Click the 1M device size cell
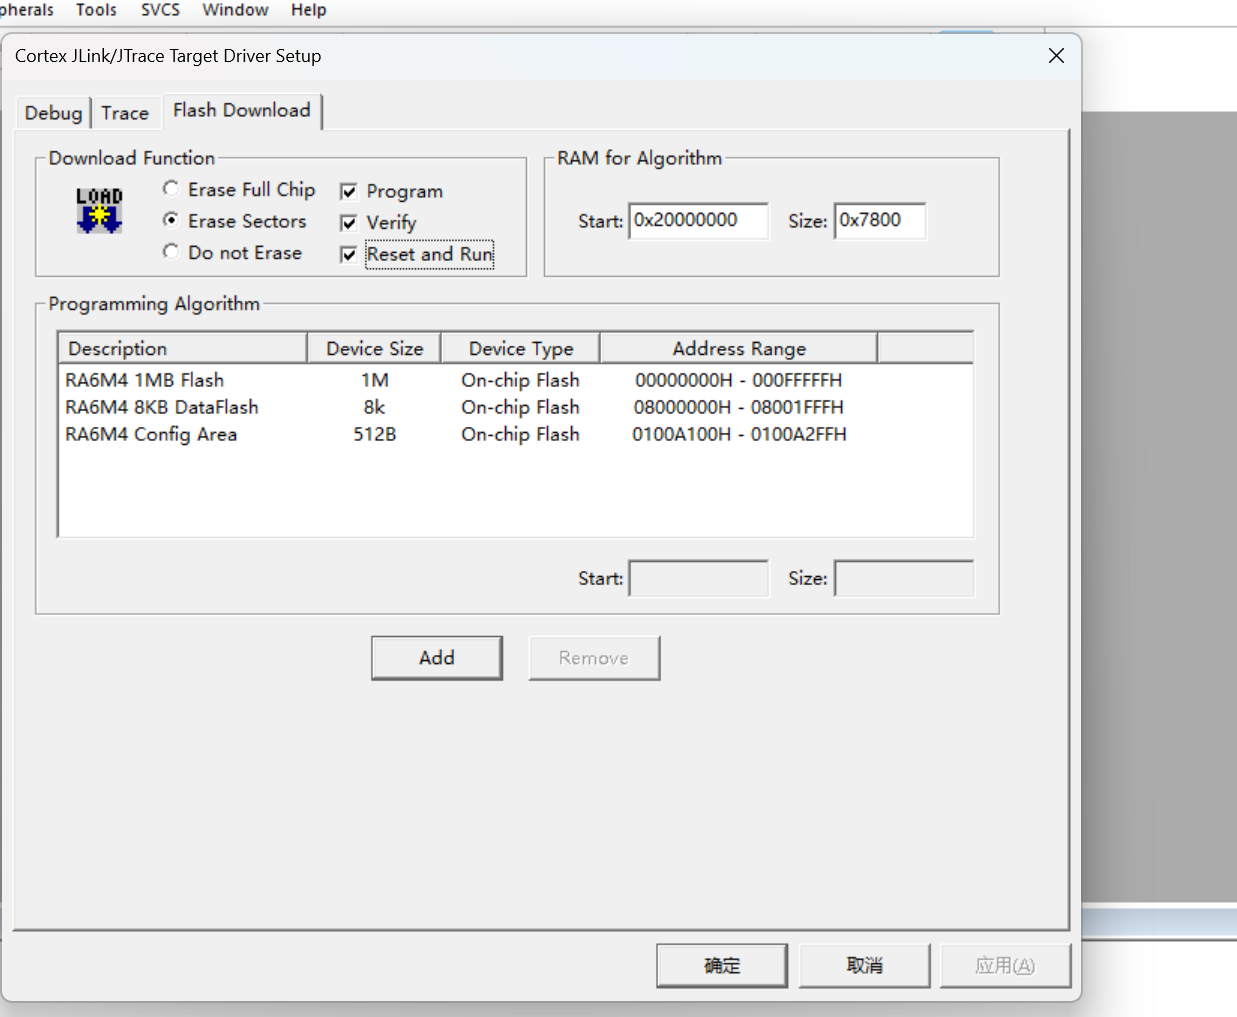1237x1017 pixels. coord(375,380)
